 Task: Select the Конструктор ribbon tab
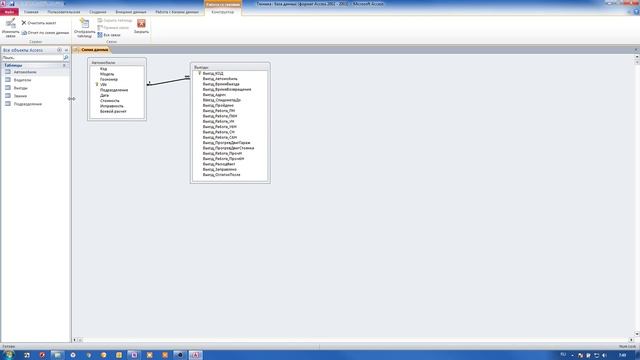point(223,12)
